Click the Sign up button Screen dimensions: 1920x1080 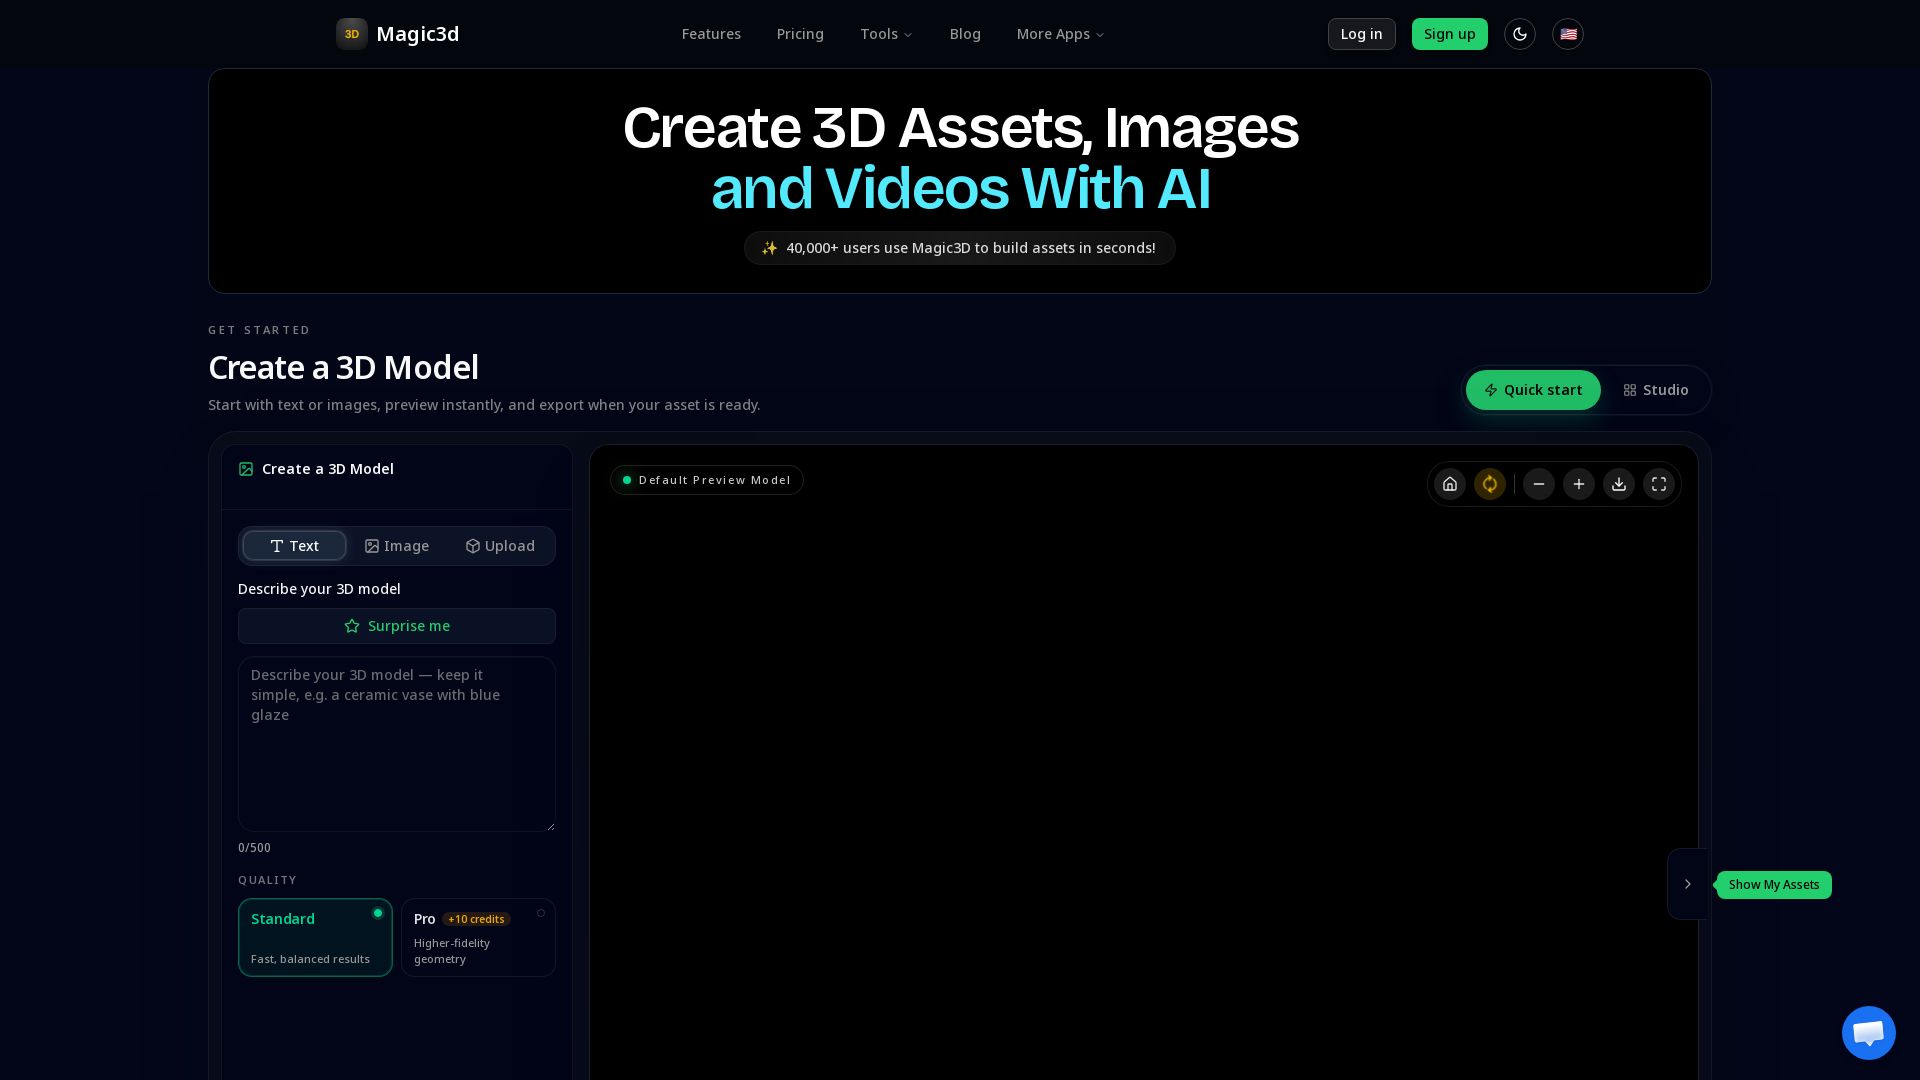pos(1450,34)
